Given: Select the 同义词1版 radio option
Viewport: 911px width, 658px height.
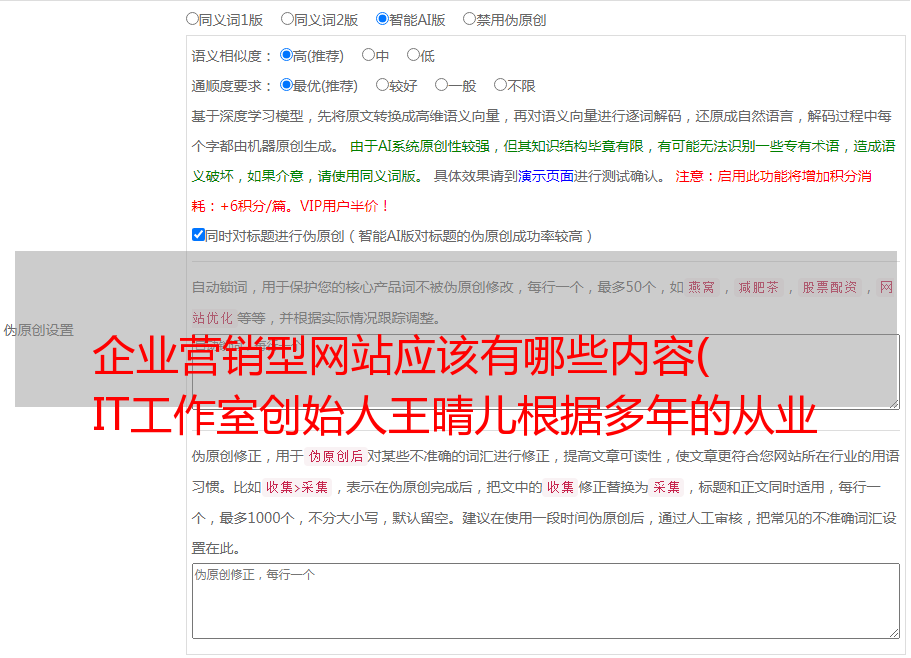Looking at the screenshot, I should click(x=193, y=19).
